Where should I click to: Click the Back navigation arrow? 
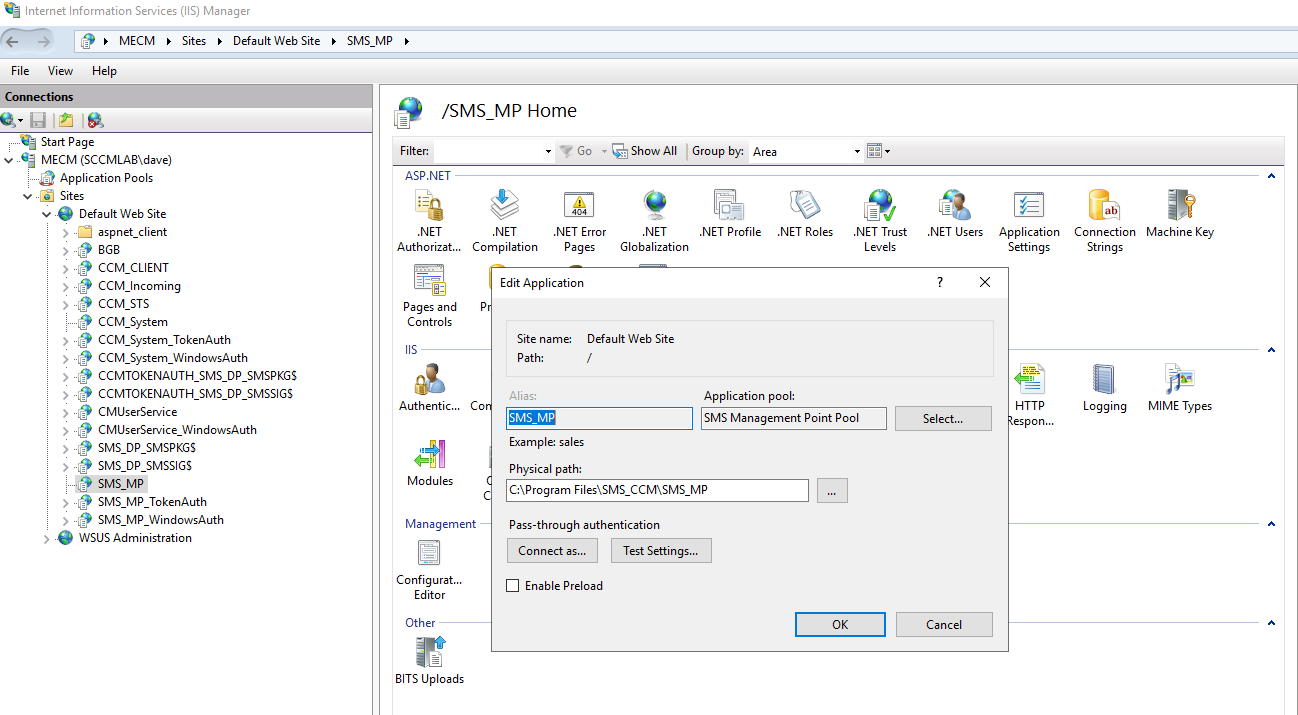(x=13, y=41)
